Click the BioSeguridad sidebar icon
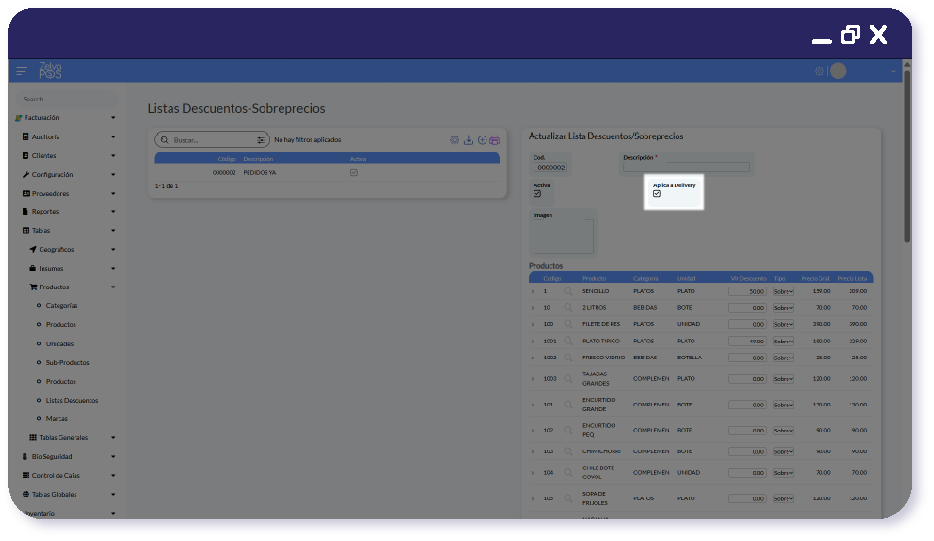The width and height of the screenshot is (934, 541). 25,456
